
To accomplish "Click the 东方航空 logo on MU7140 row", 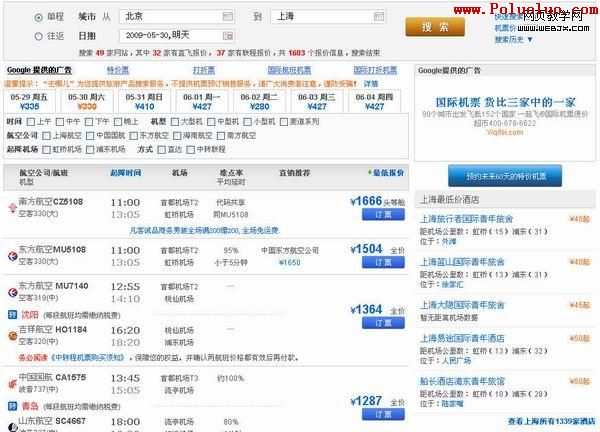I will tap(13, 293).
